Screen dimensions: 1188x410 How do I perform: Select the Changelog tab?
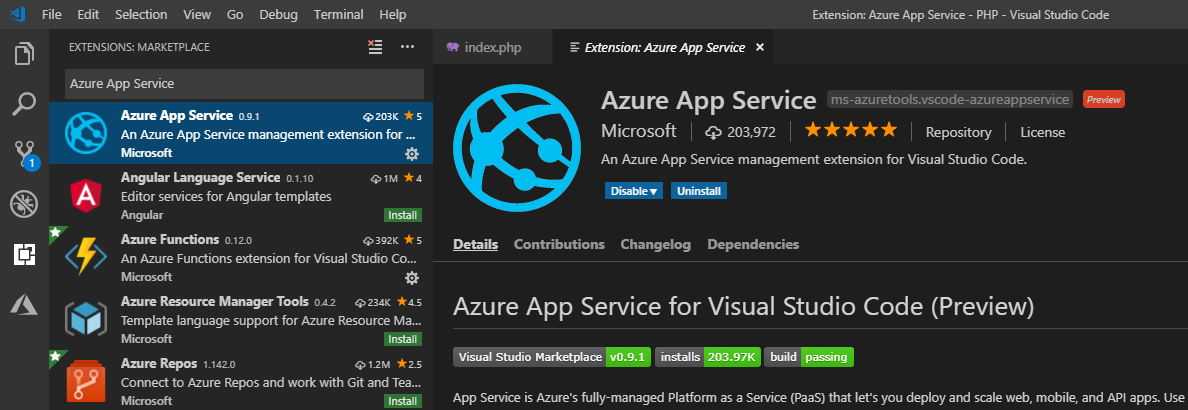pos(655,244)
